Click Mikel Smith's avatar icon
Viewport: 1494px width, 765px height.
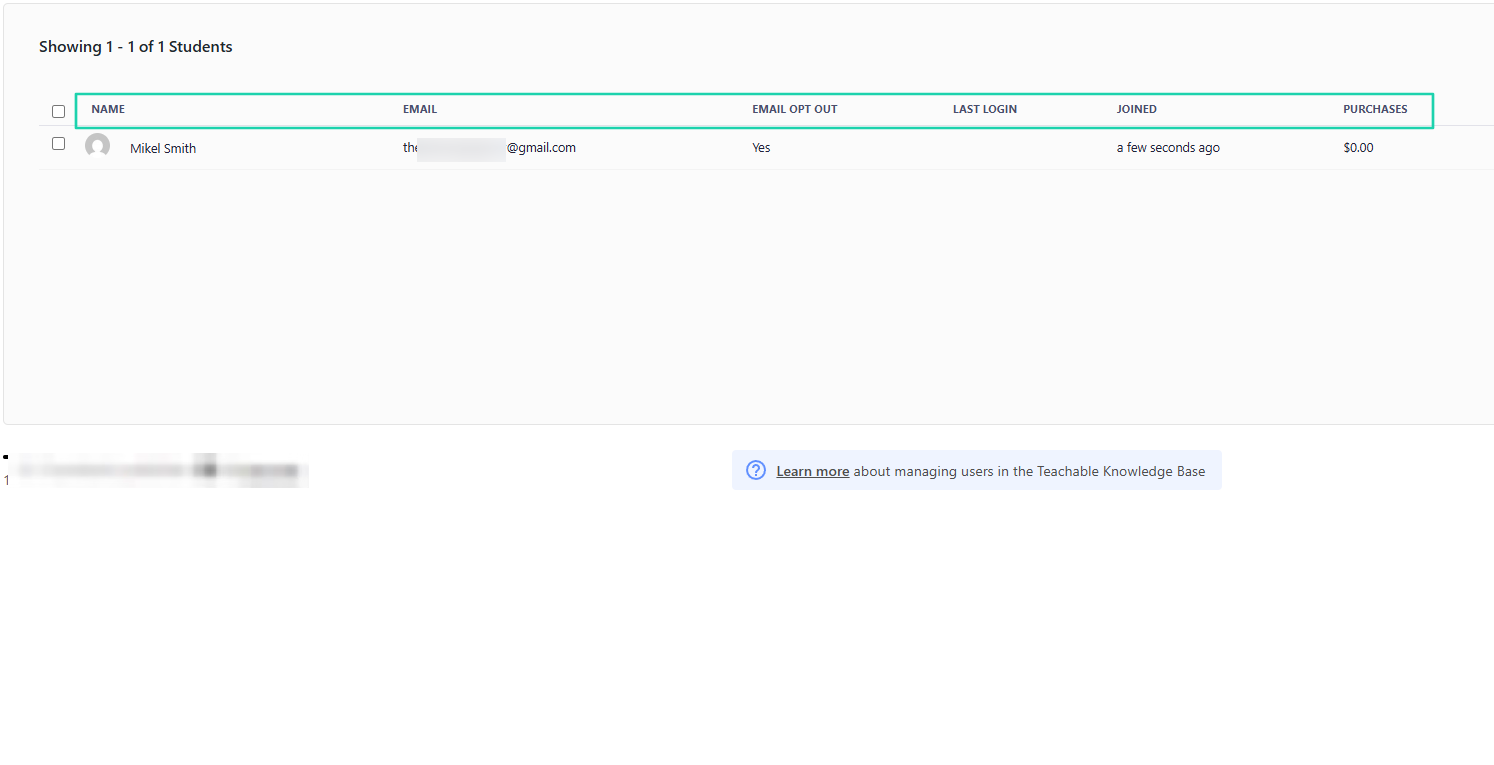coord(98,146)
